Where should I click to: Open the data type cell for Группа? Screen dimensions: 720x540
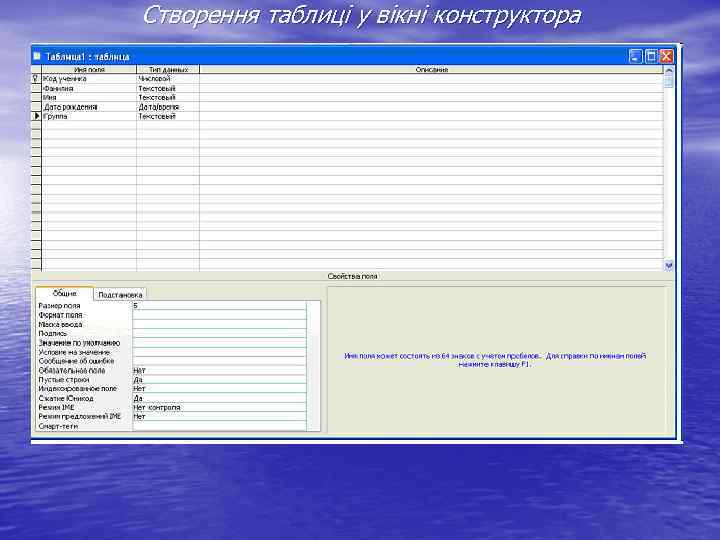[x=168, y=116]
